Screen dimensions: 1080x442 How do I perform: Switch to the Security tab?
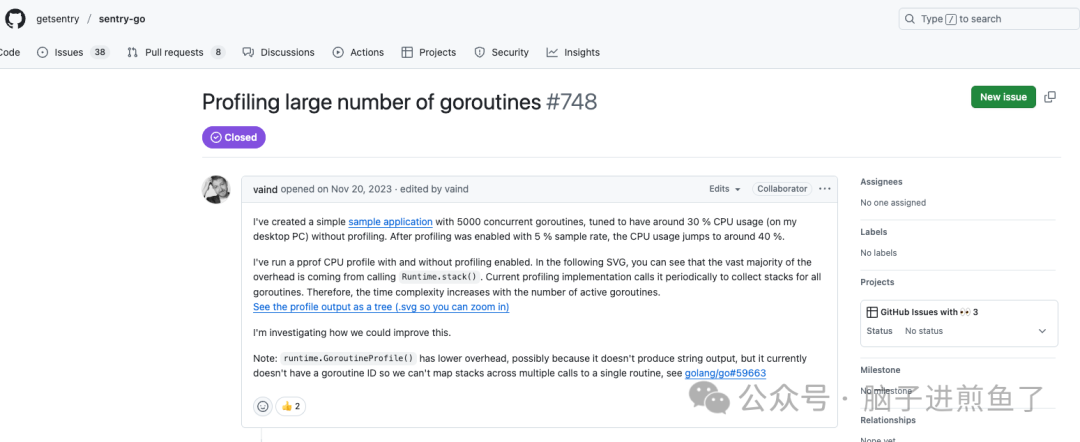coord(501,52)
